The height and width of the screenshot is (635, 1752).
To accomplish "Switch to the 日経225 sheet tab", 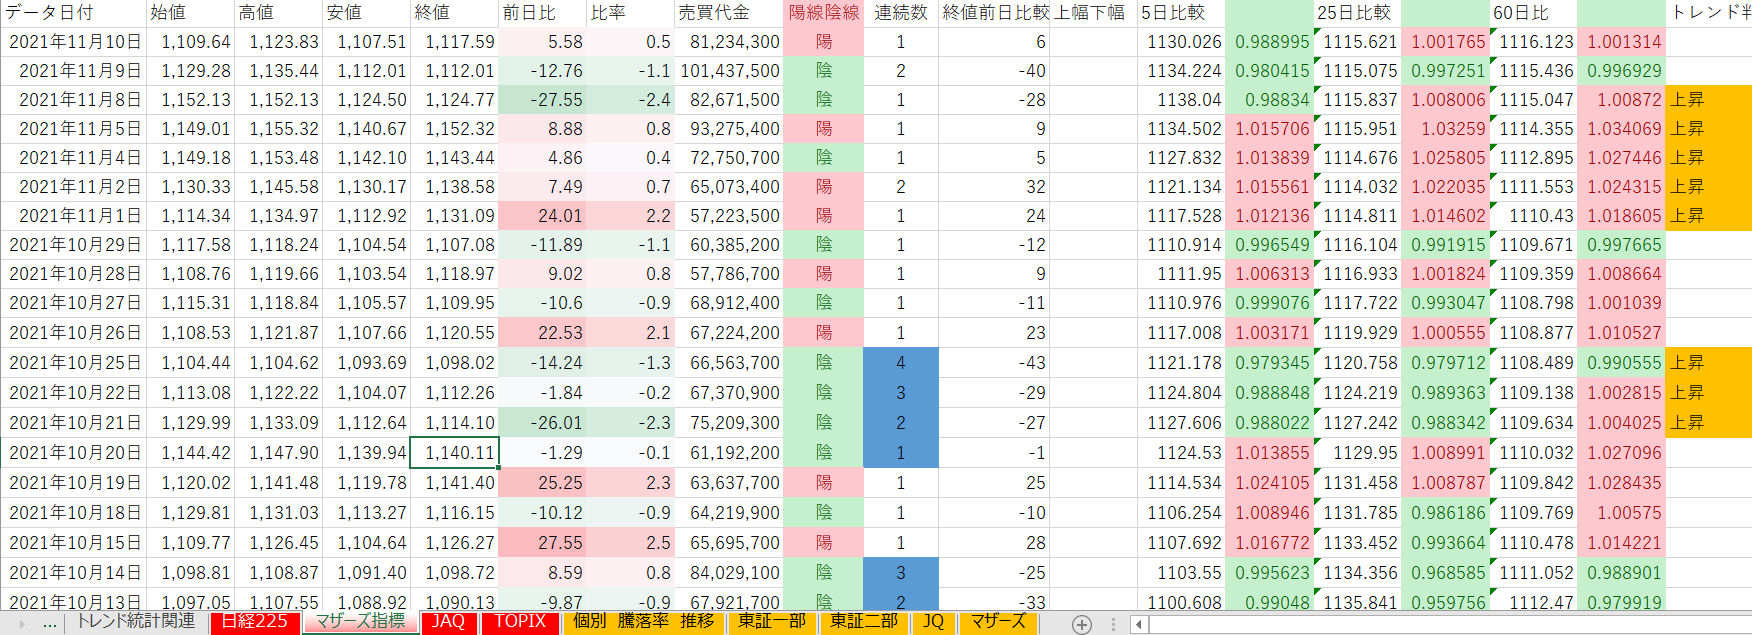I will 254,622.
